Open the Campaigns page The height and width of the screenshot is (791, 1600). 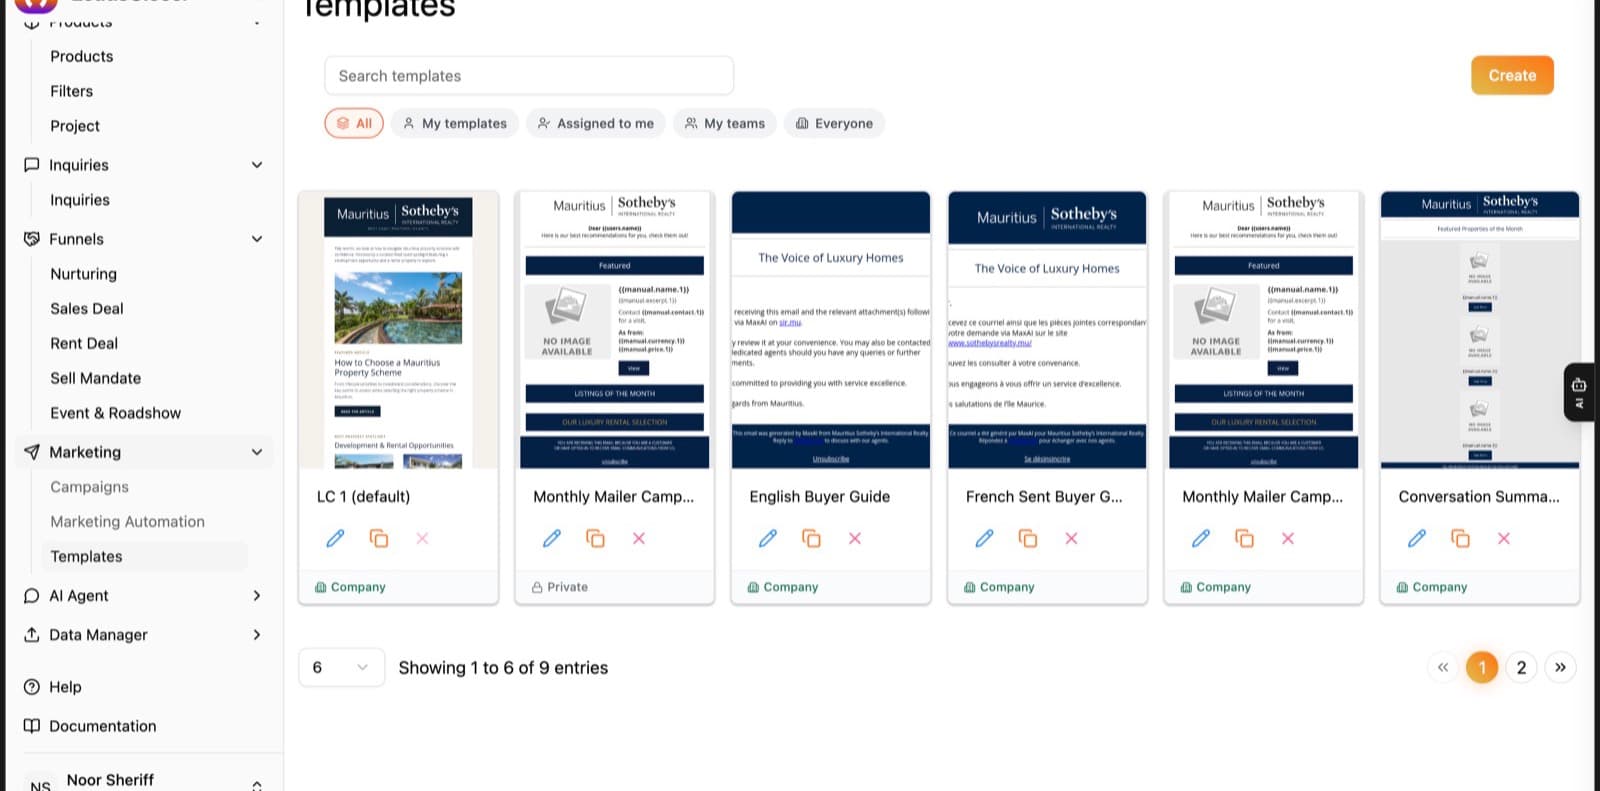click(90, 487)
